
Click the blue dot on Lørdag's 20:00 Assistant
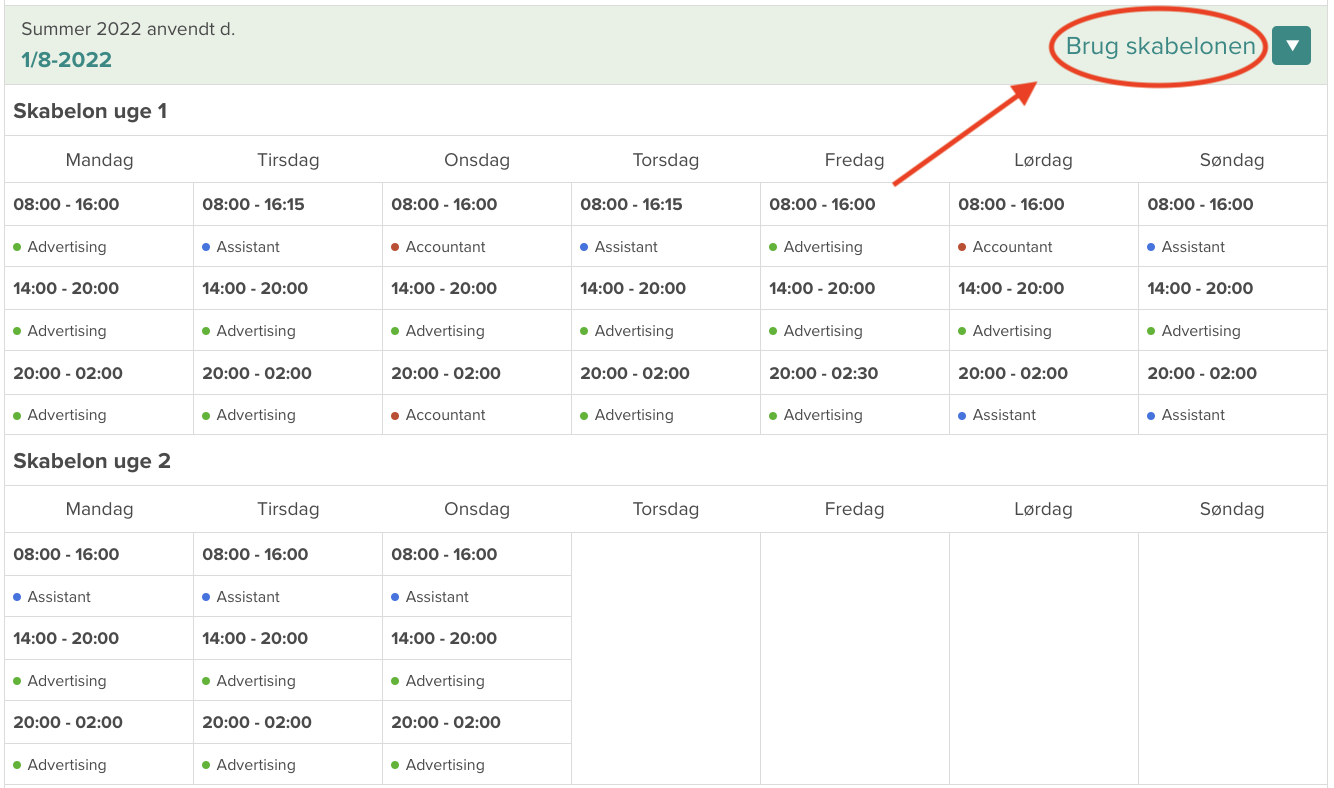(962, 415)
